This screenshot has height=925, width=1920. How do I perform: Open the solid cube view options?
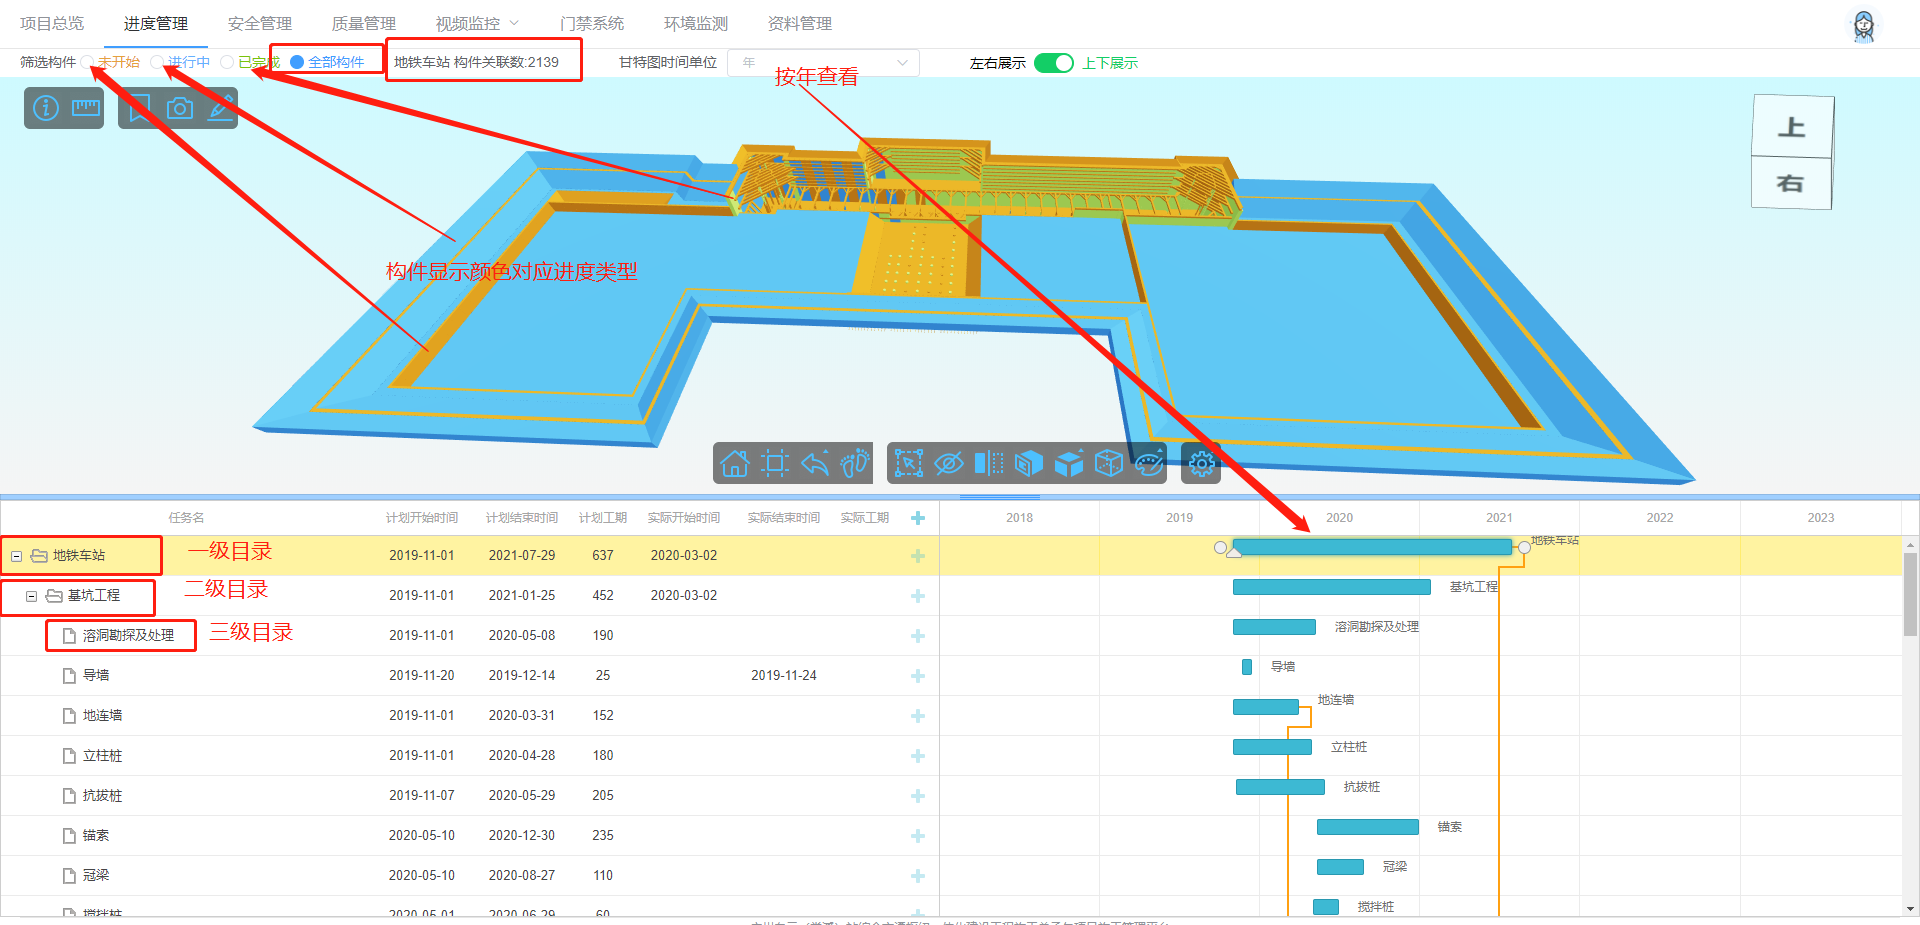click(1069, 463)
